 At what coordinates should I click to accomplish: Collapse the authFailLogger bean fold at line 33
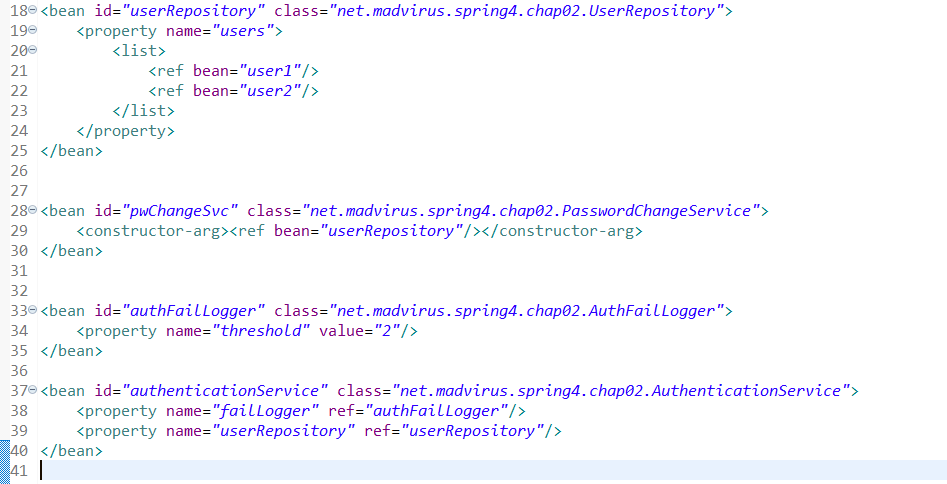click(x=33, y=310)
